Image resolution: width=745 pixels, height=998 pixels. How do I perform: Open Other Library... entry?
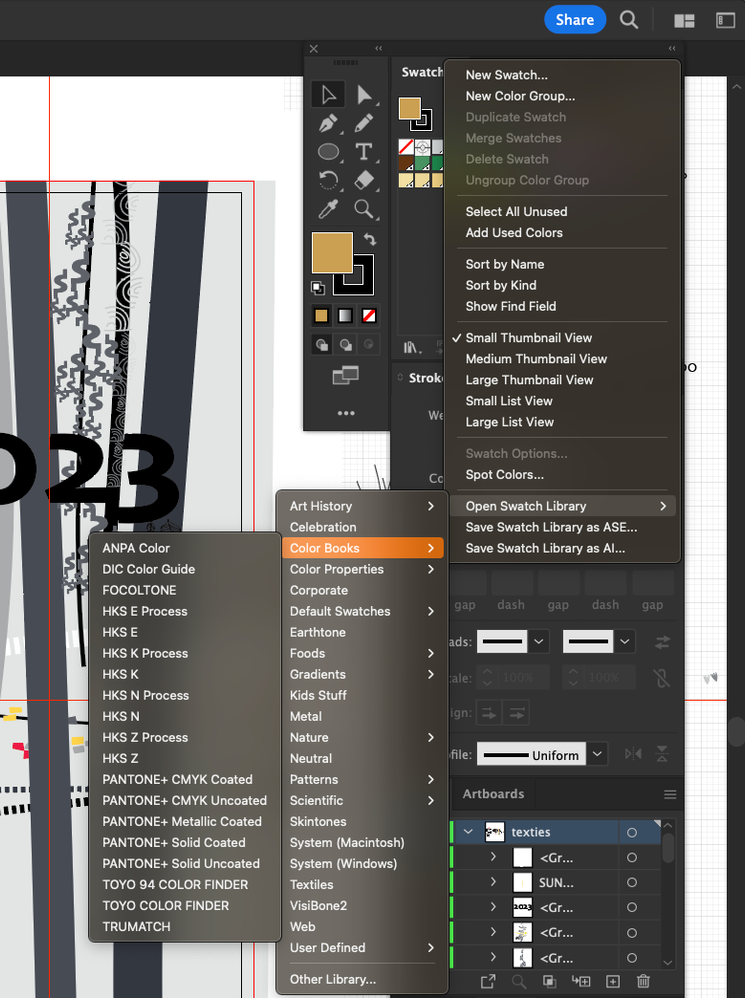tap(363, 979)
